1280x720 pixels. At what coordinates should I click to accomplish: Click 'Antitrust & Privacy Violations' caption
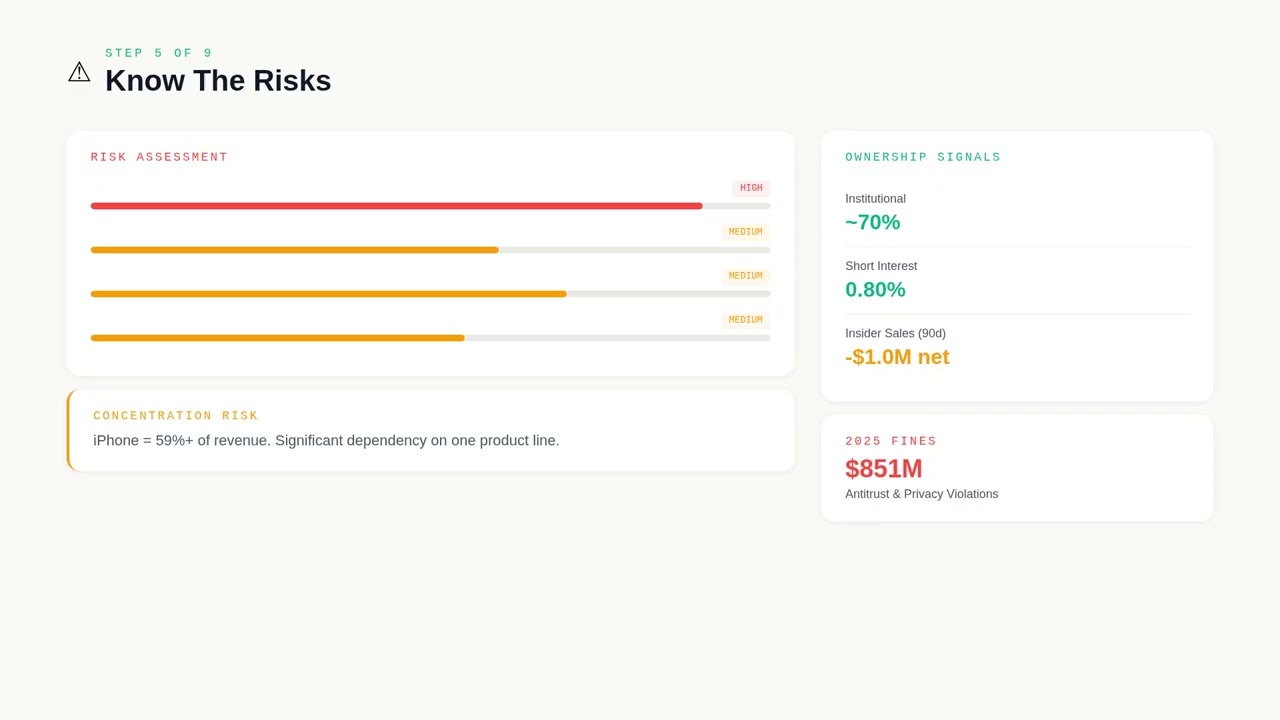point(921,494)
